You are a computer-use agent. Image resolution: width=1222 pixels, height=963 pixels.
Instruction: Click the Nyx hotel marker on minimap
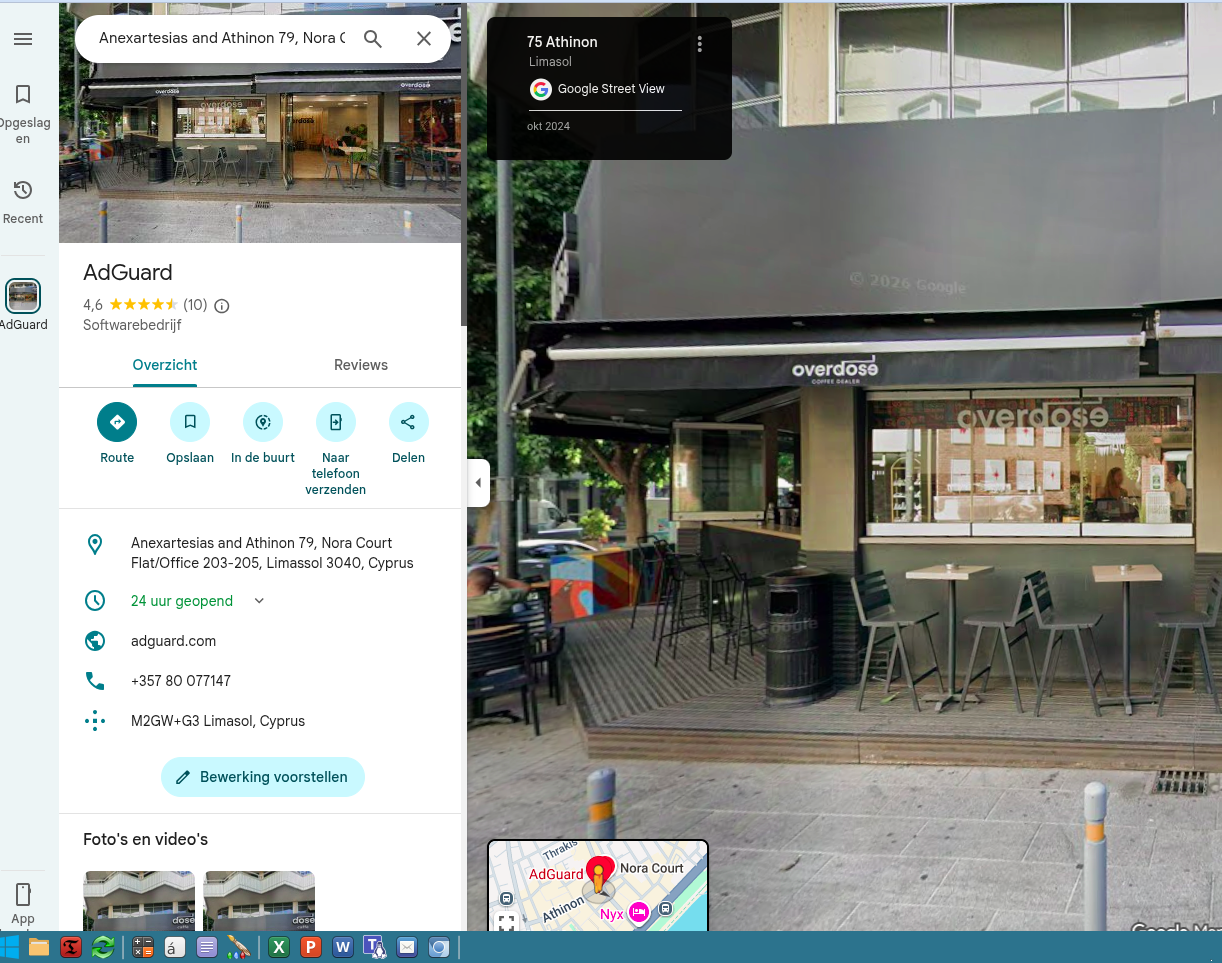(638, 912)
